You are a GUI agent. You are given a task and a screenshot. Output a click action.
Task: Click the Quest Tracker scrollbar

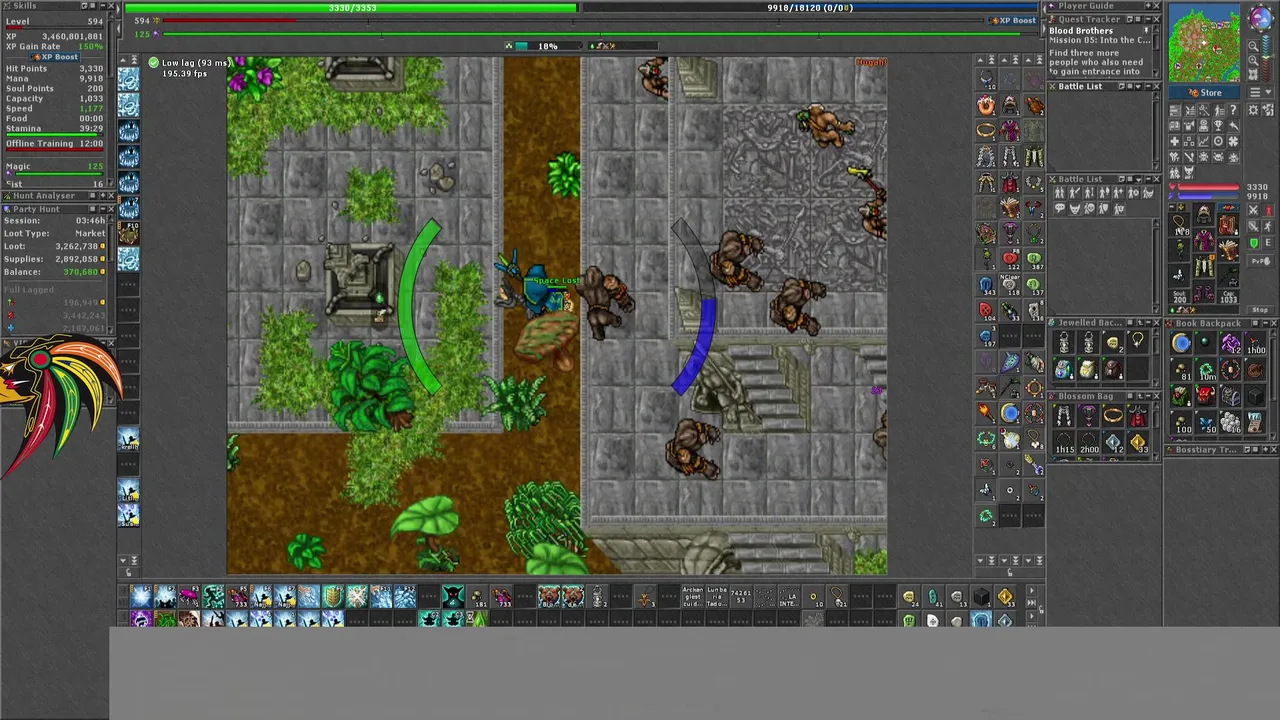pos(1156,51)
